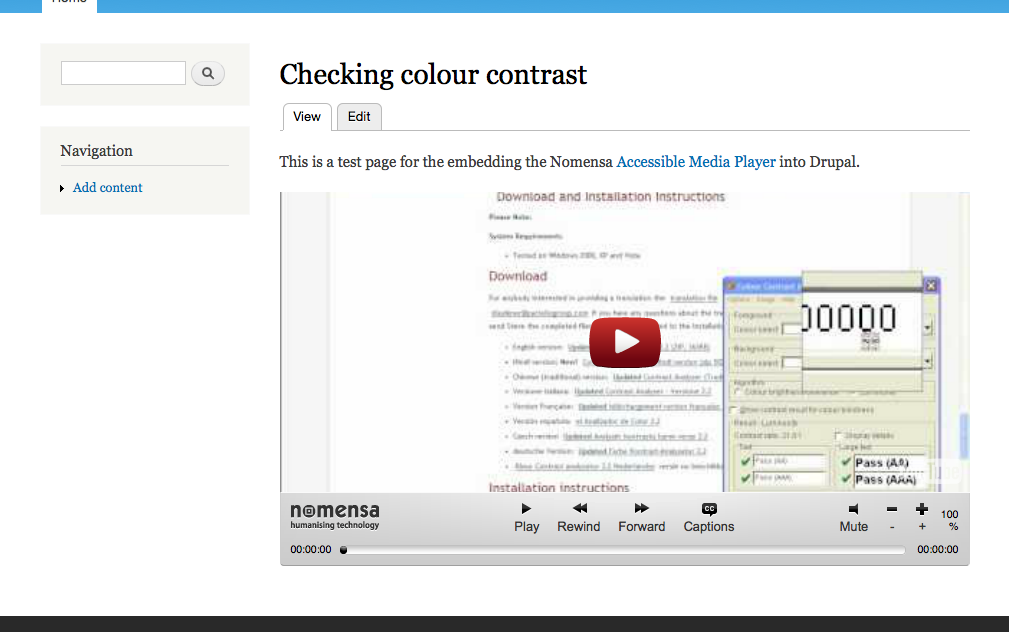Rewind the video
The image size is (1009, 632).
tap(579, 517)
